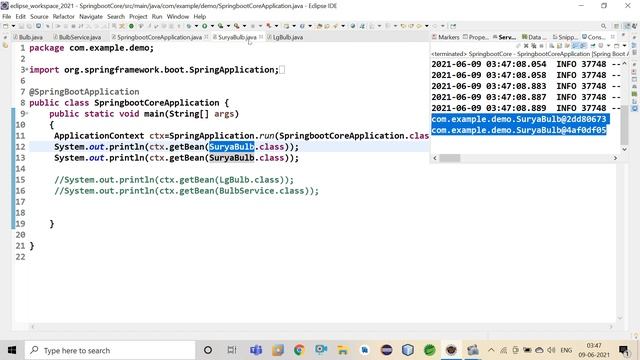Screen dimensions: 640x360
Task: Open the Window menu
Action: coord(178,16)
